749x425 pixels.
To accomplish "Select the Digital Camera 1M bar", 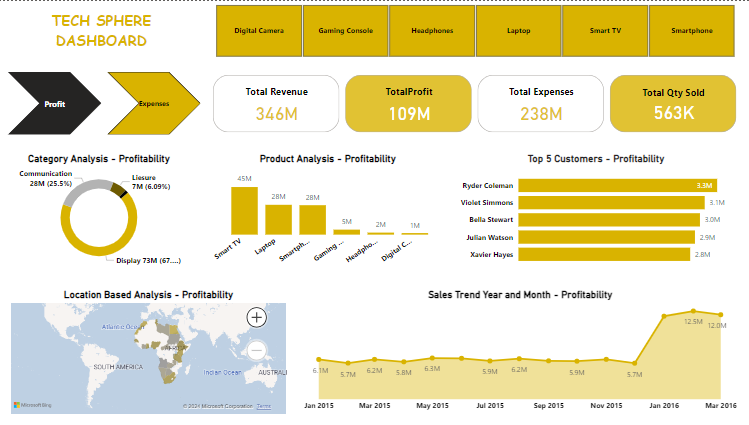I will (415, 234).
